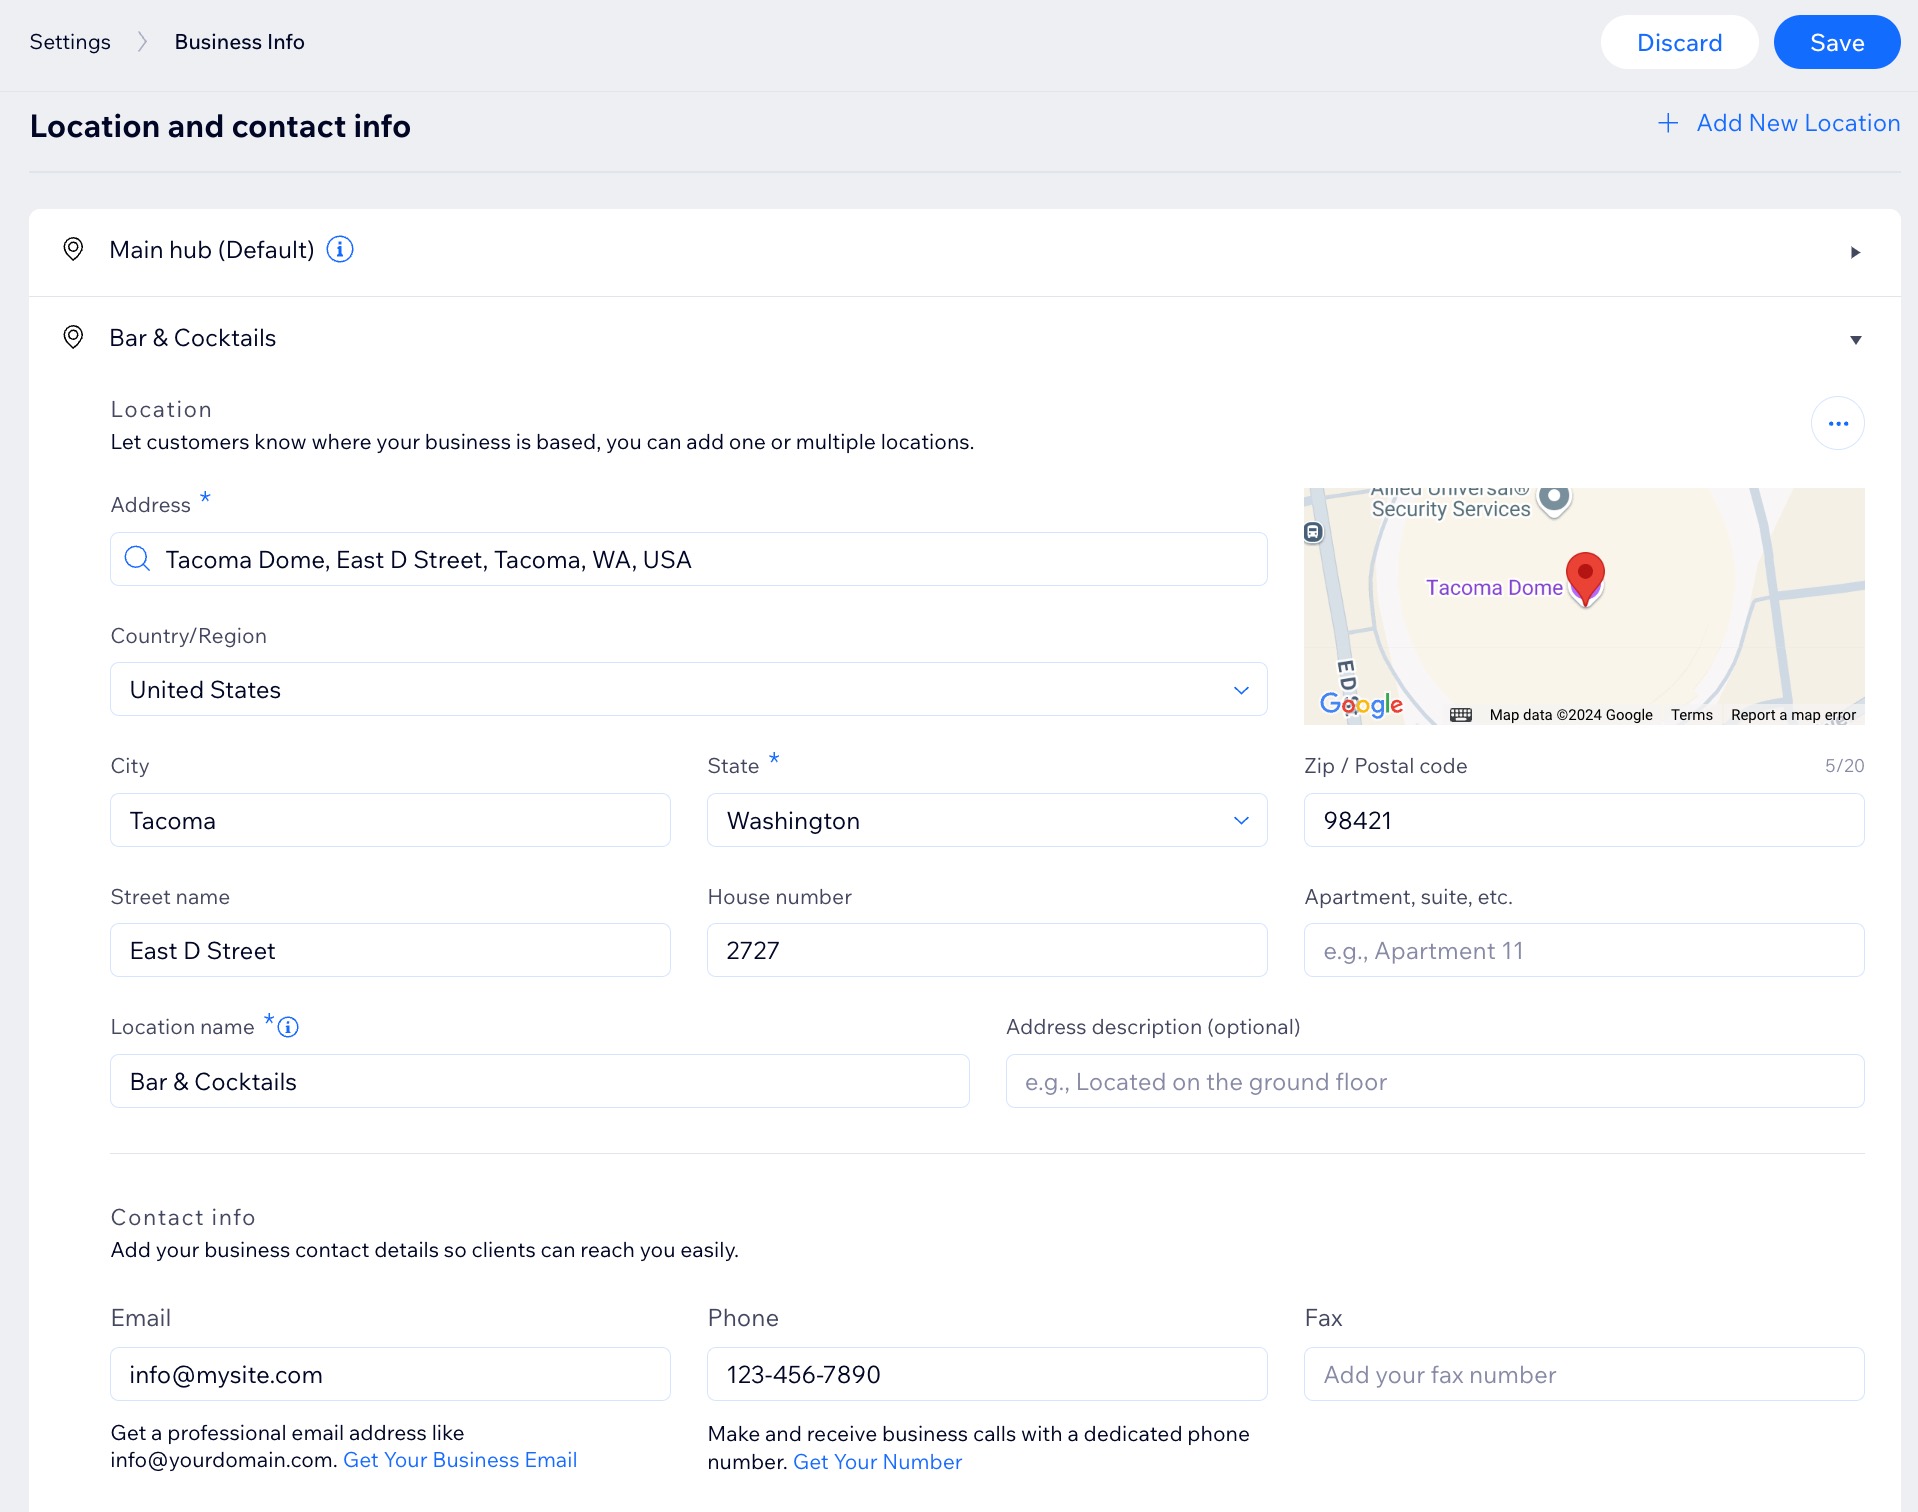Image resolution: width=1918 pixels, height=1512 pixels.
Task: Go to Settings in the breadcrumb
Action: [x=70, y=42]
